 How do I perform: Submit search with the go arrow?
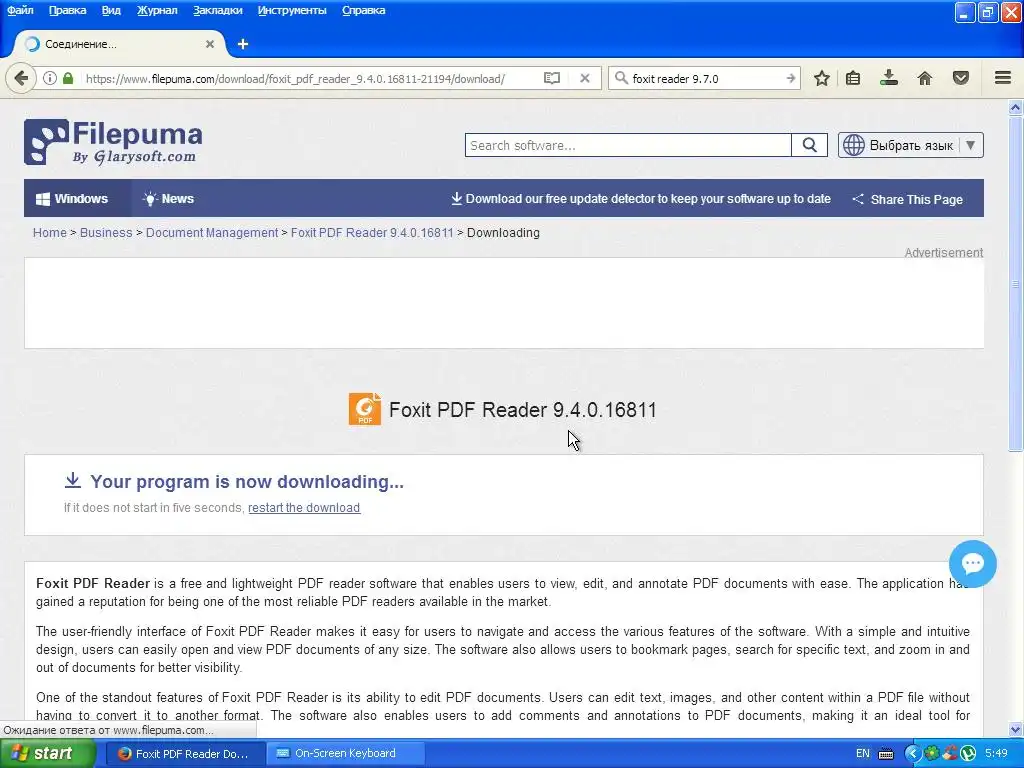[x=790, y=78]
